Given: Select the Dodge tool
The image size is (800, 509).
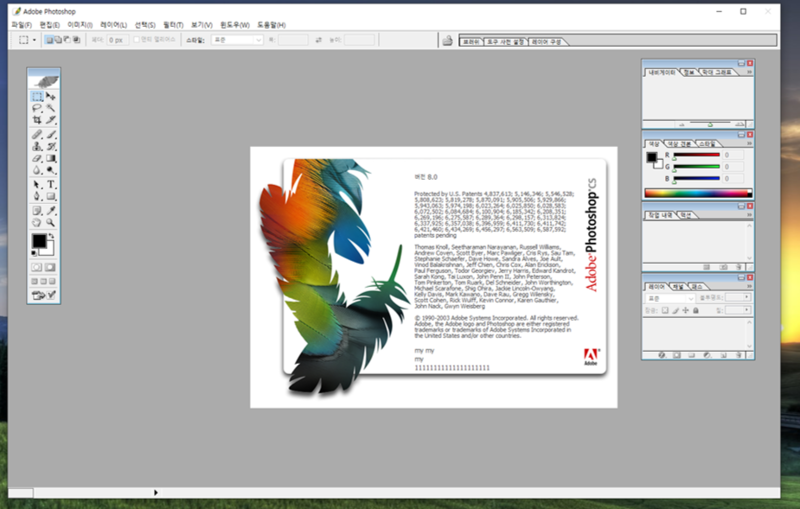Looking at the screenshot, I should pyautogui.click(x=51, y=170).
